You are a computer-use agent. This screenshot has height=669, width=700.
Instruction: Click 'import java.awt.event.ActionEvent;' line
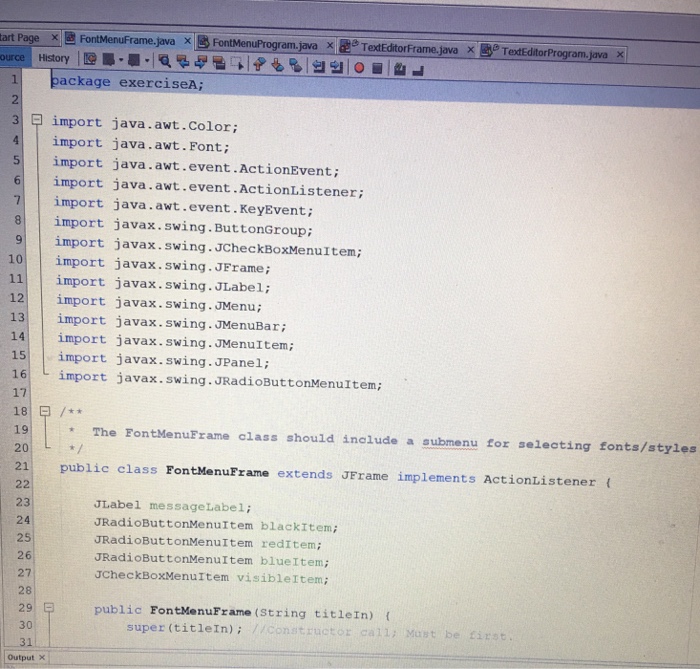coord(196,166)
